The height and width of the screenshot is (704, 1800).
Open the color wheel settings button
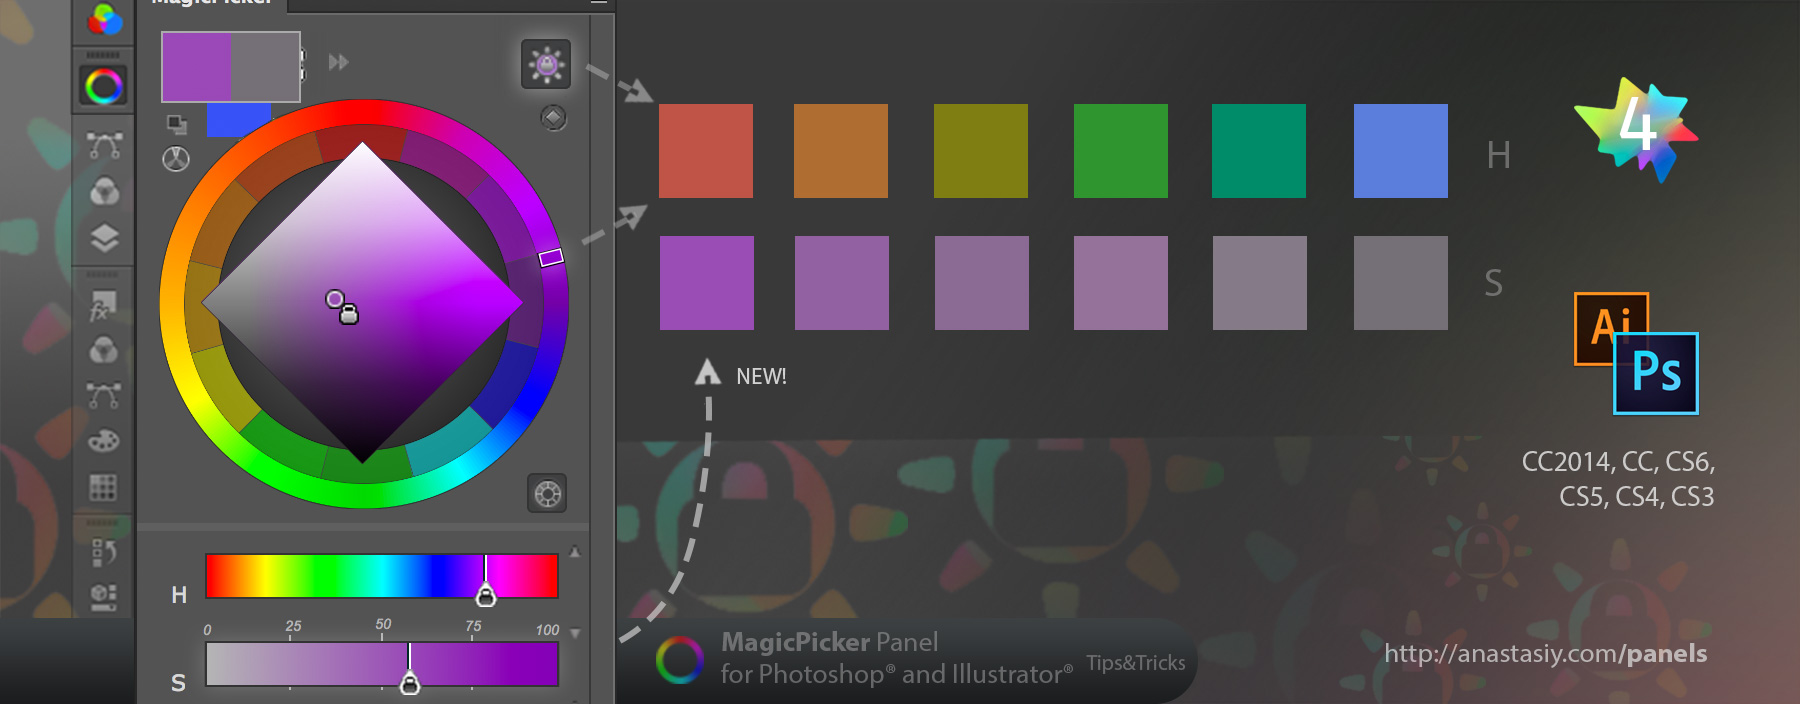click(547, 493)
